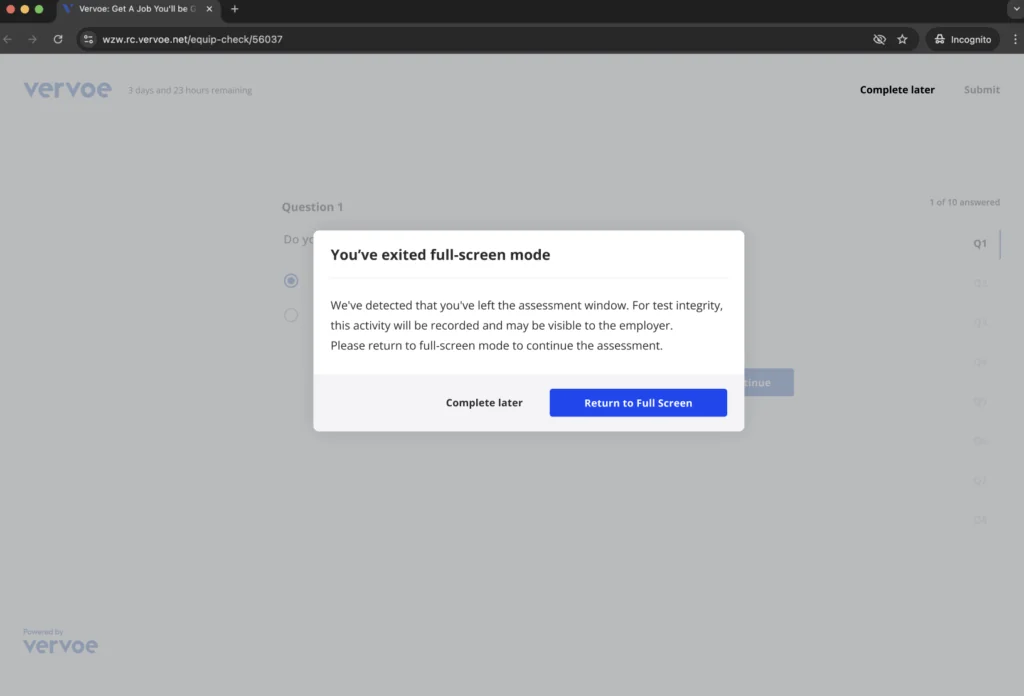Click Complete later in the dialog
The width and height of the screenshot is (1024, 696).
[484, 403]
